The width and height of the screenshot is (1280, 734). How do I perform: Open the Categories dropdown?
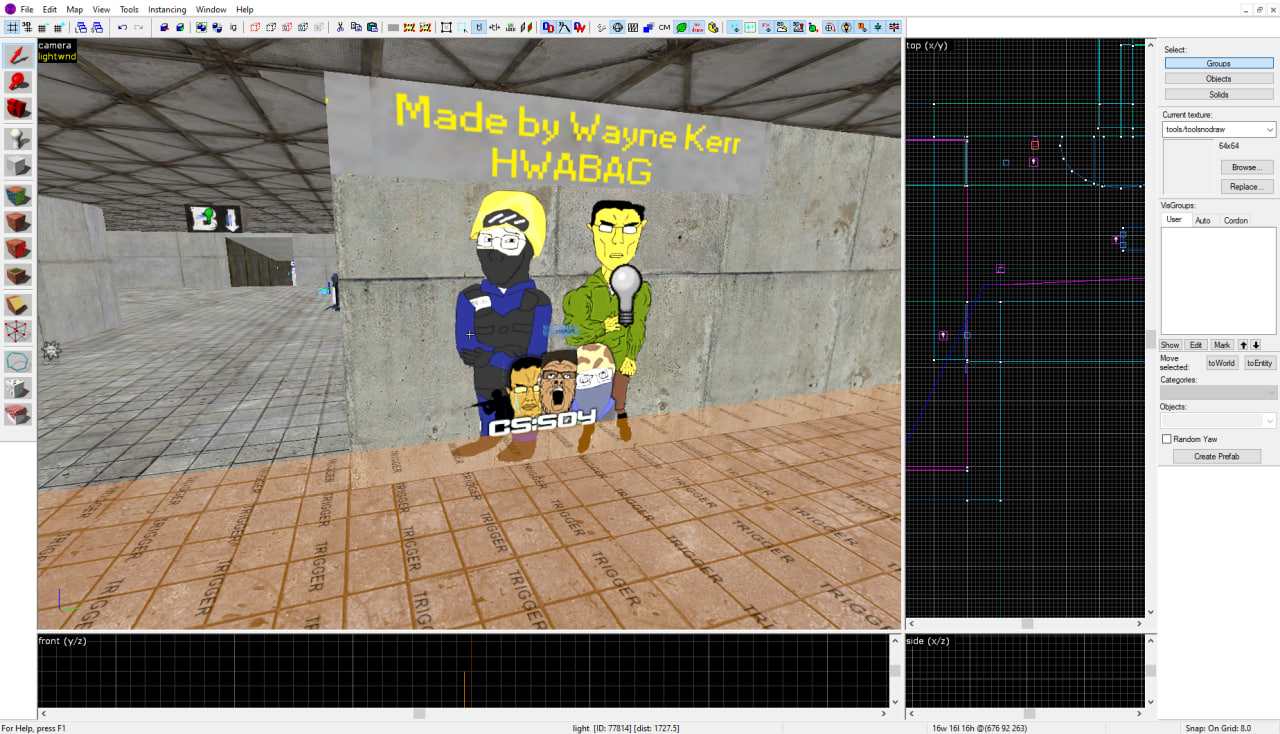1219,393
